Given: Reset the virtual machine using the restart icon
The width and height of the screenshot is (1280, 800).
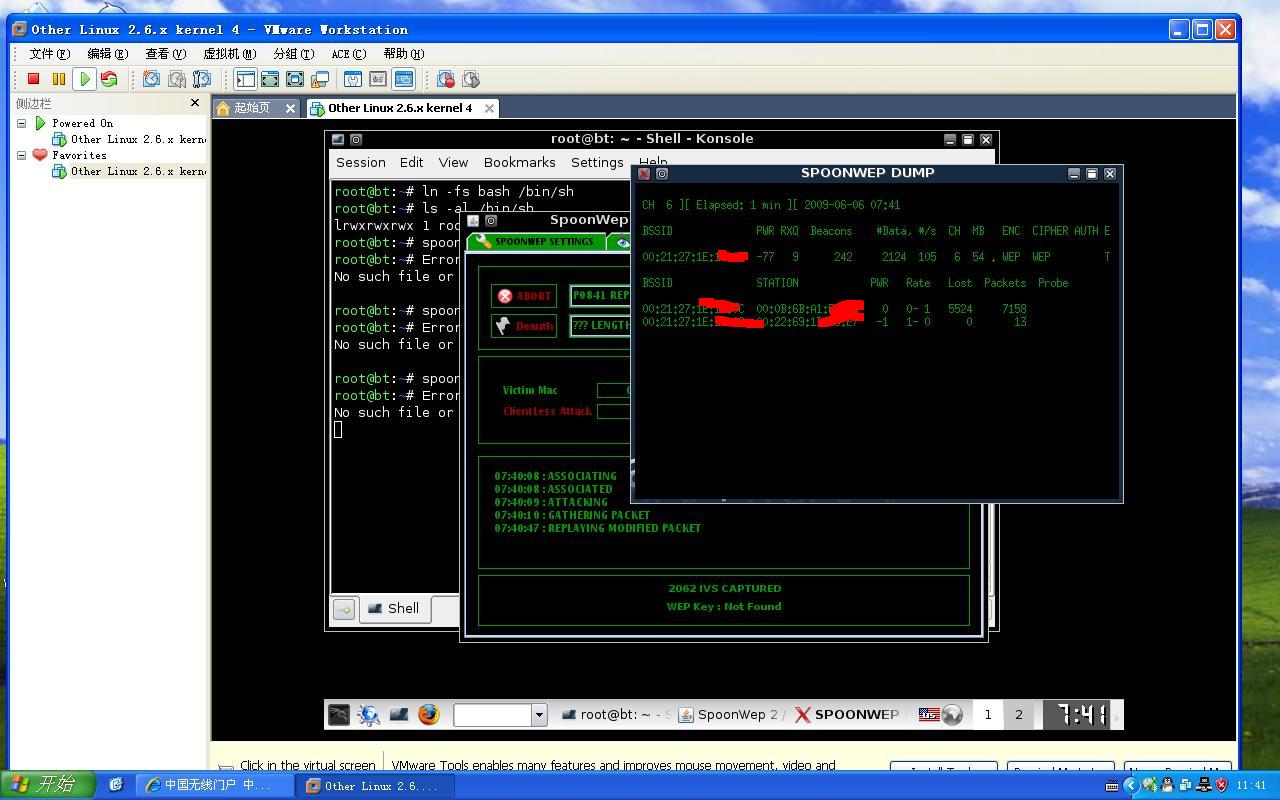Looking at the screenshot, I should pyautogui.click(x=109, y=79).
